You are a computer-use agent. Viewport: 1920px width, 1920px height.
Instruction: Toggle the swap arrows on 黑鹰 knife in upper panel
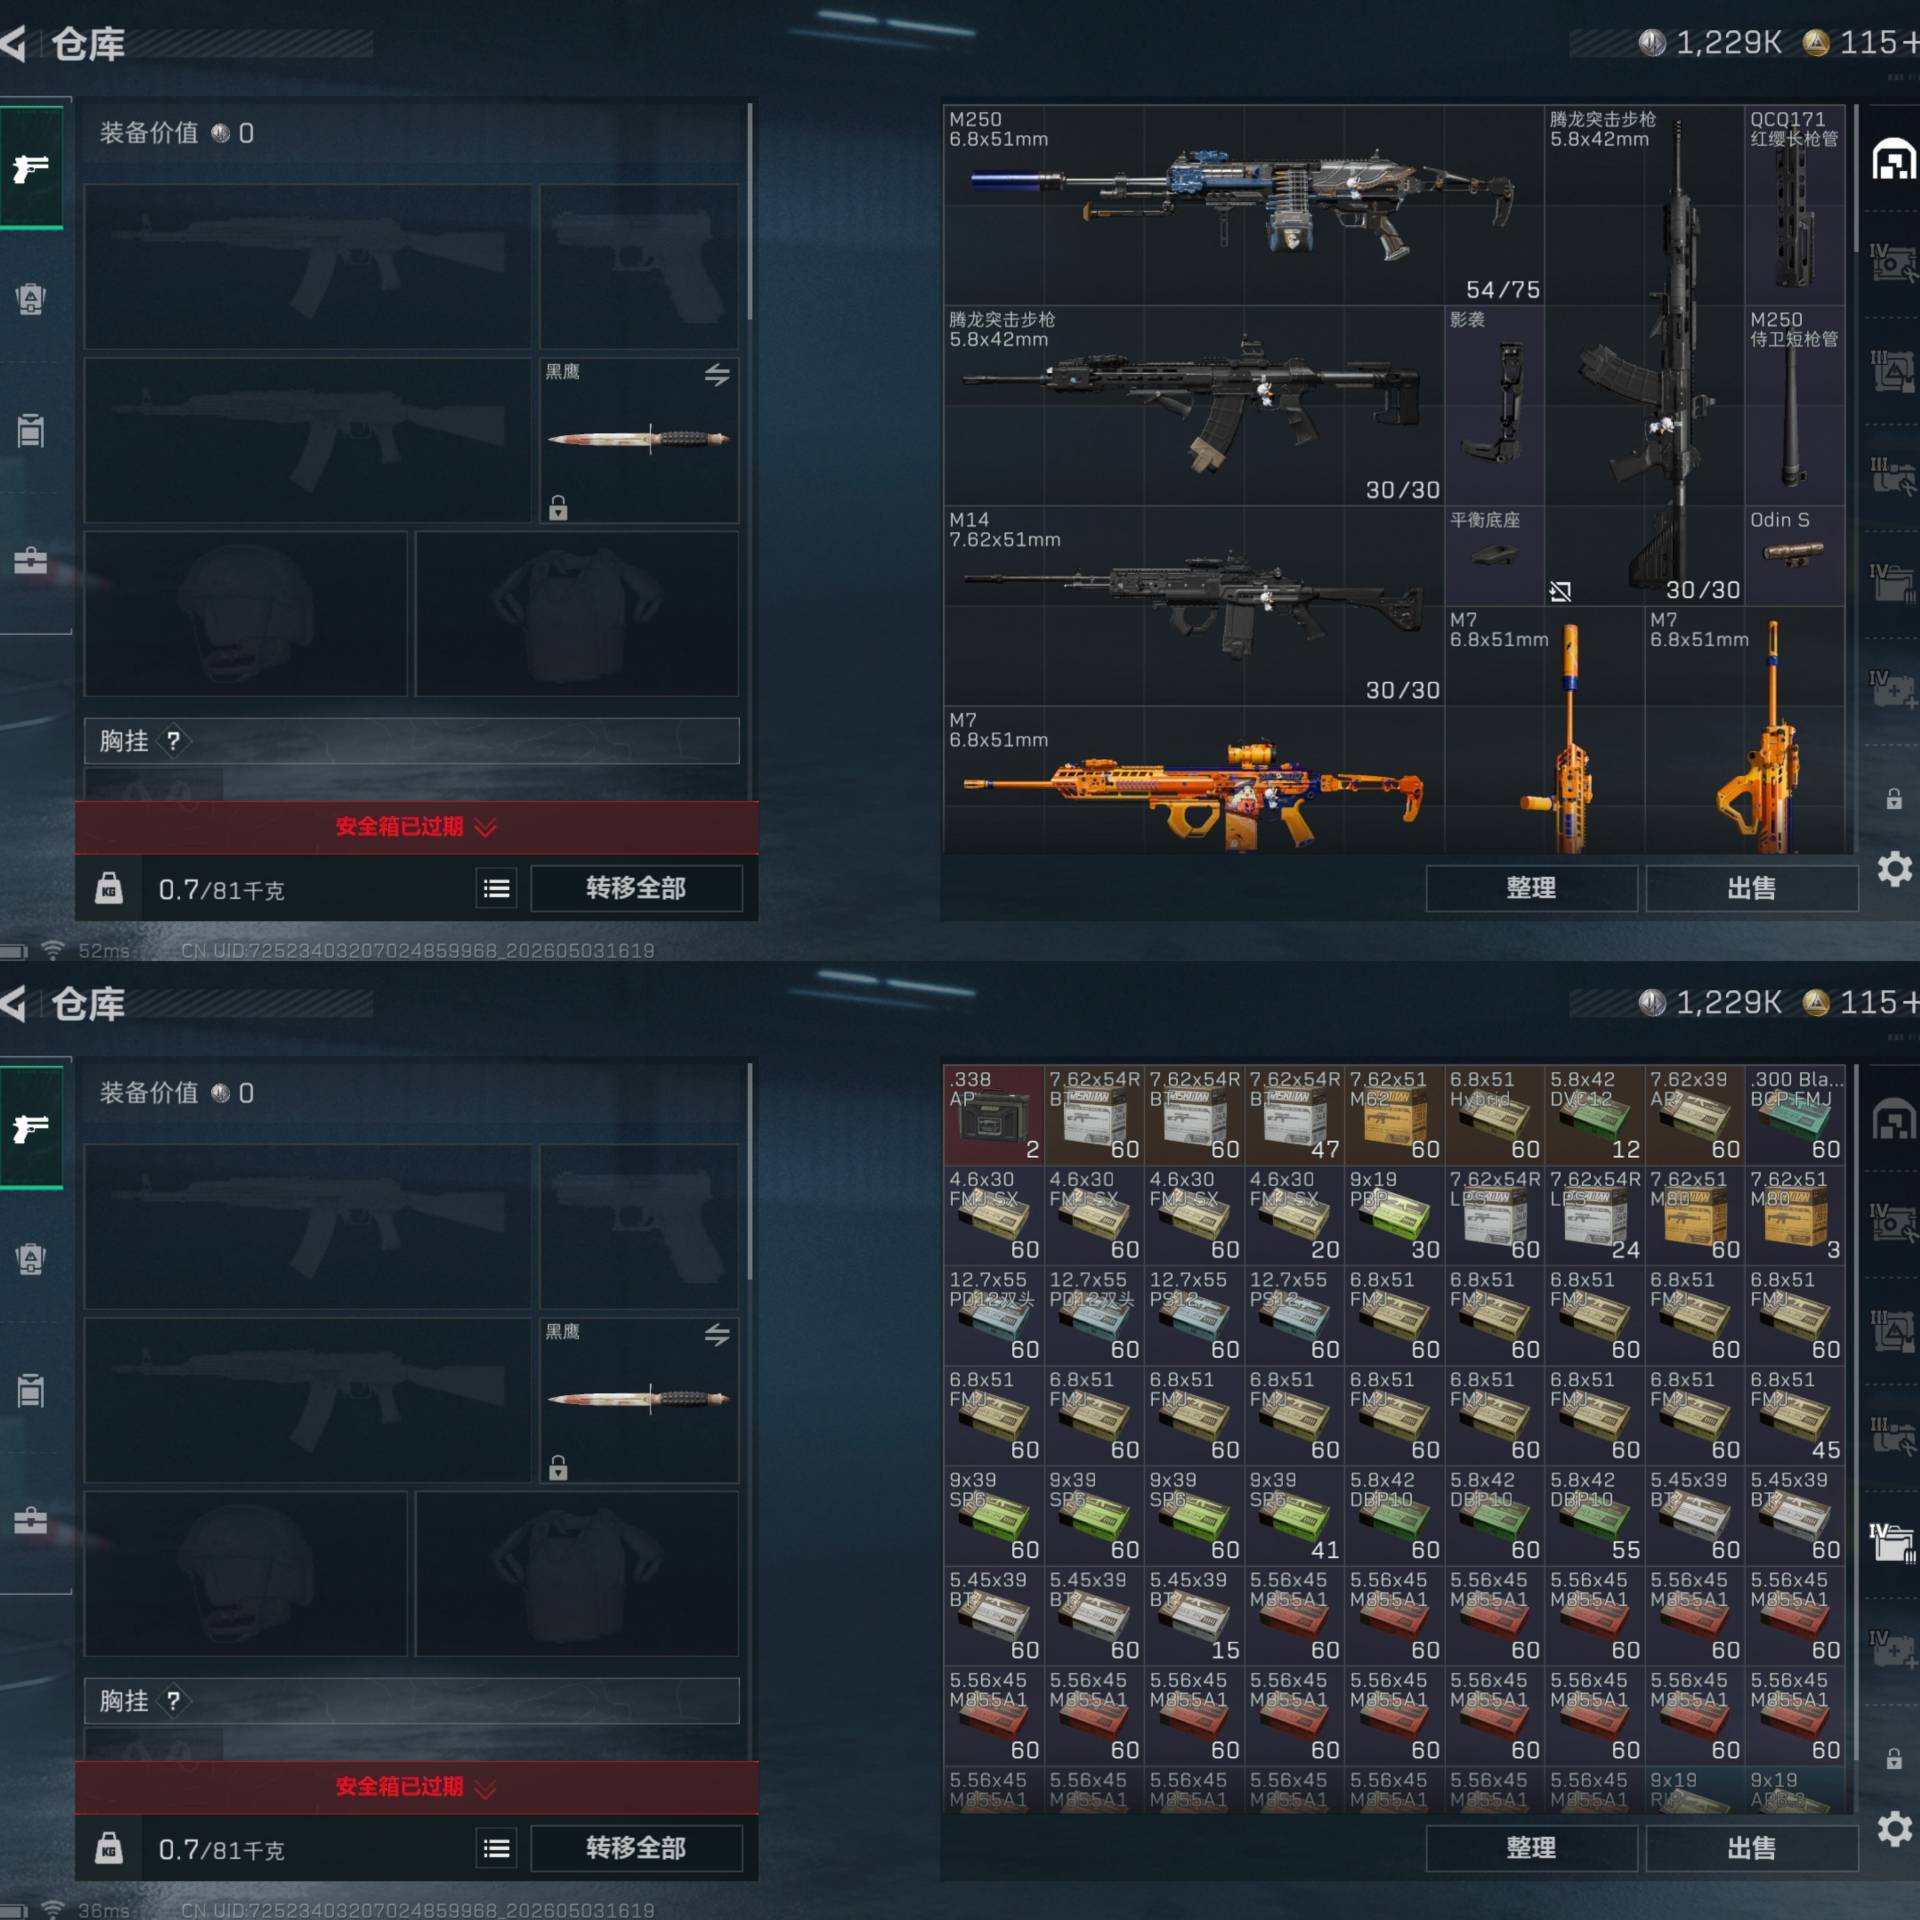point(716,375)
